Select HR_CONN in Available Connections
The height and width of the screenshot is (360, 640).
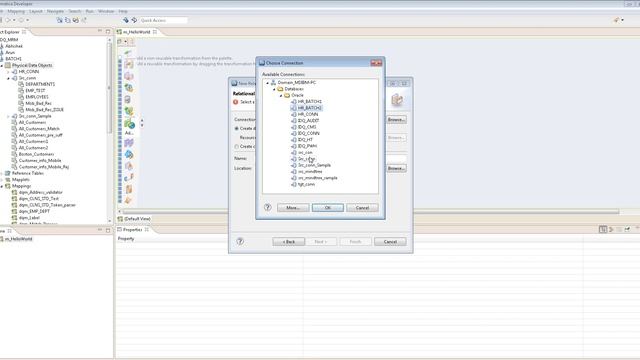click(x=308, y=114)
